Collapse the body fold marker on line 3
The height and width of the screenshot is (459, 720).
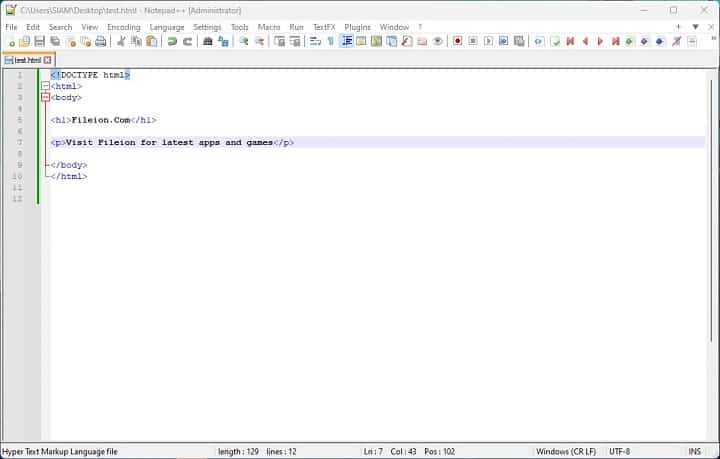[x=45, y=97]
